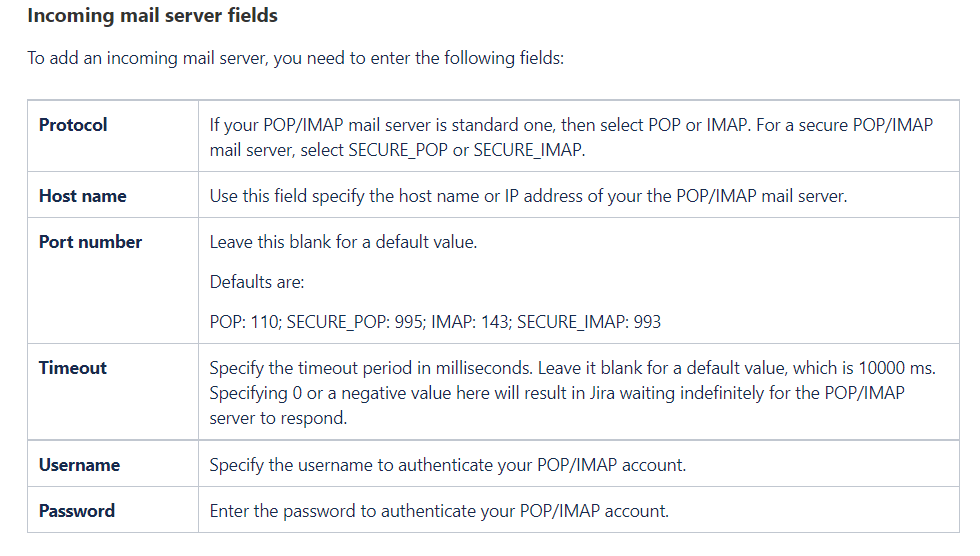Click the Username description text
This screenshot has height=556, width=980.
pos(447,465)
